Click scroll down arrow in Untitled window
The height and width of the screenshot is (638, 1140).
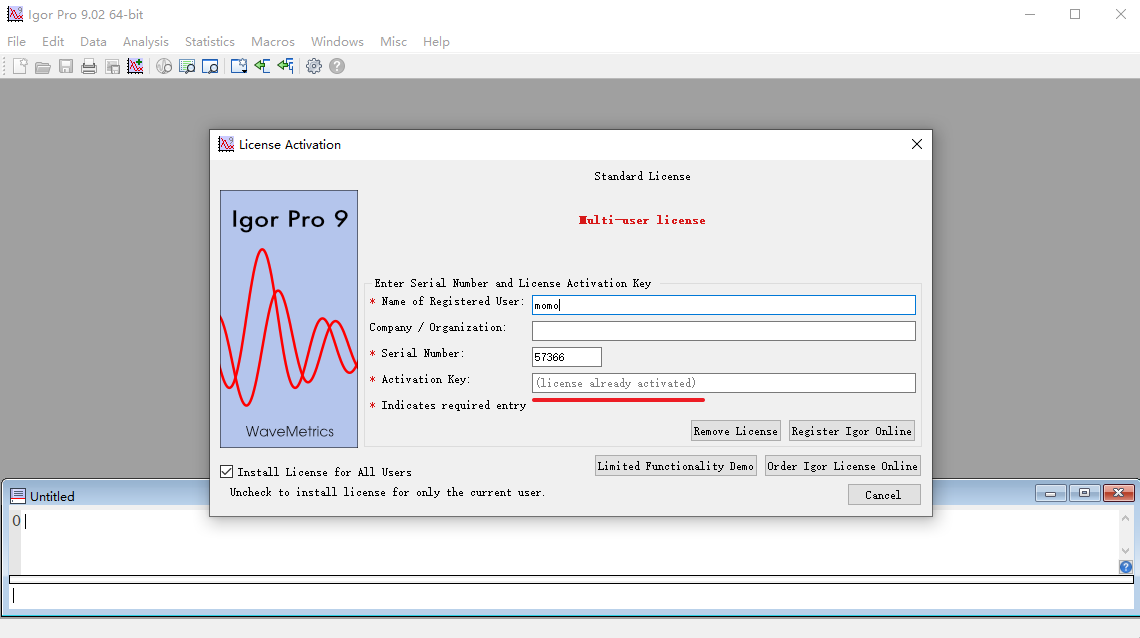pos(1125,551)
